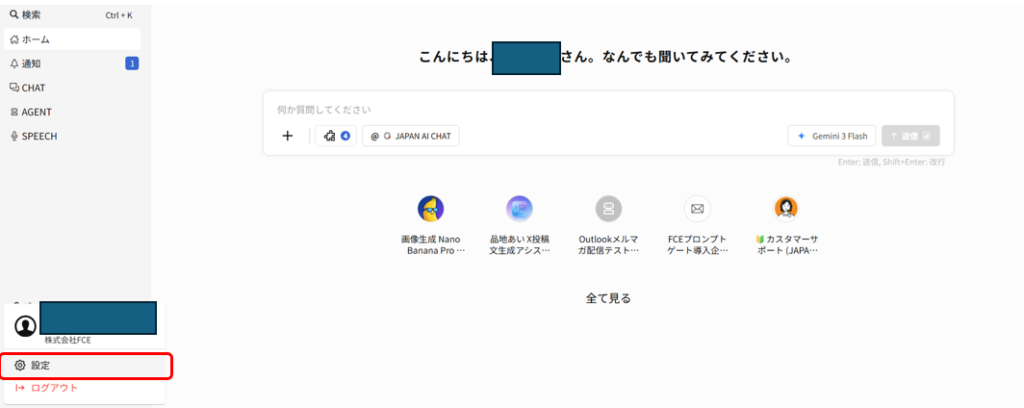This screenshot has width=1024, height=408.
Task: Click the plus icon to add attachment
Action: 287,136
